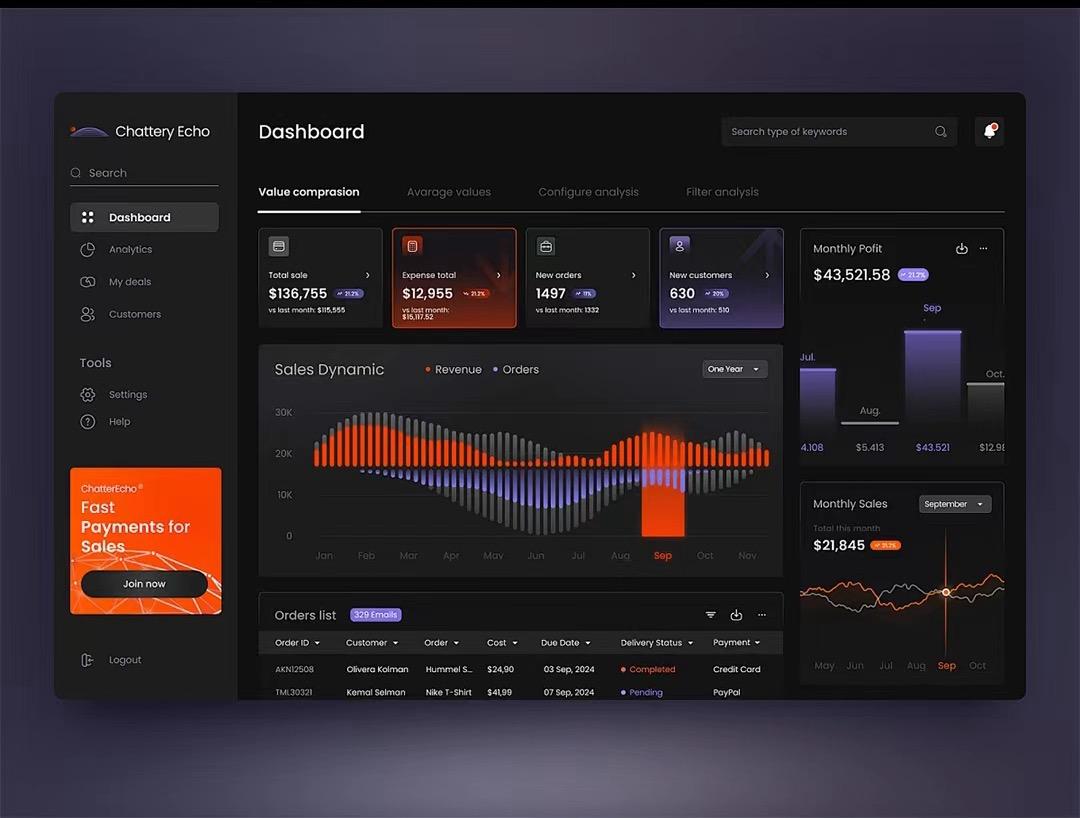This screenshot has width=1080, height=818.
Task: Click the Orders list download icon
Action: pyautogui.click(x=736, y=615)
